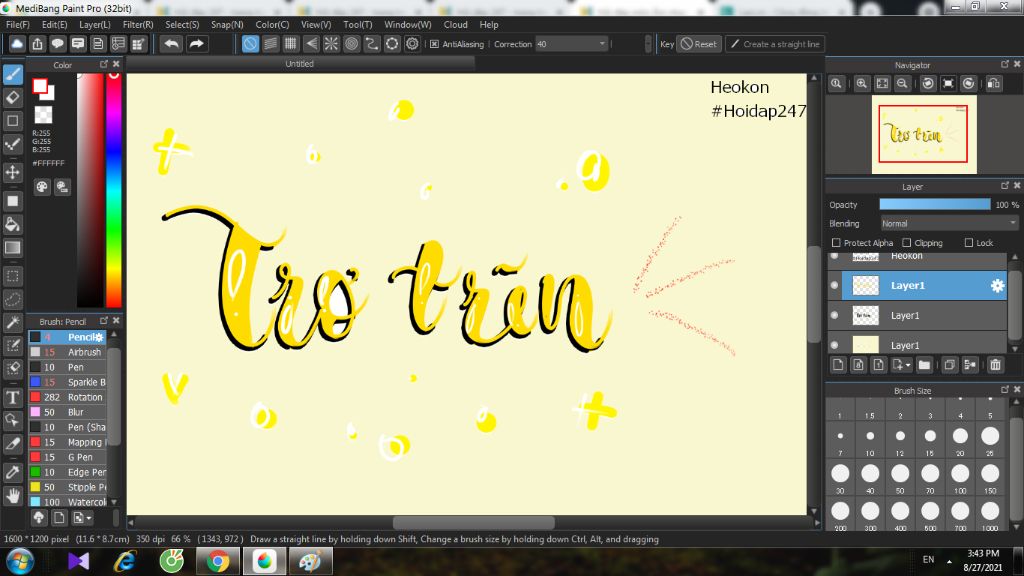
Task: Hide the cream background Layer1
Action: [x=835, y=345]
